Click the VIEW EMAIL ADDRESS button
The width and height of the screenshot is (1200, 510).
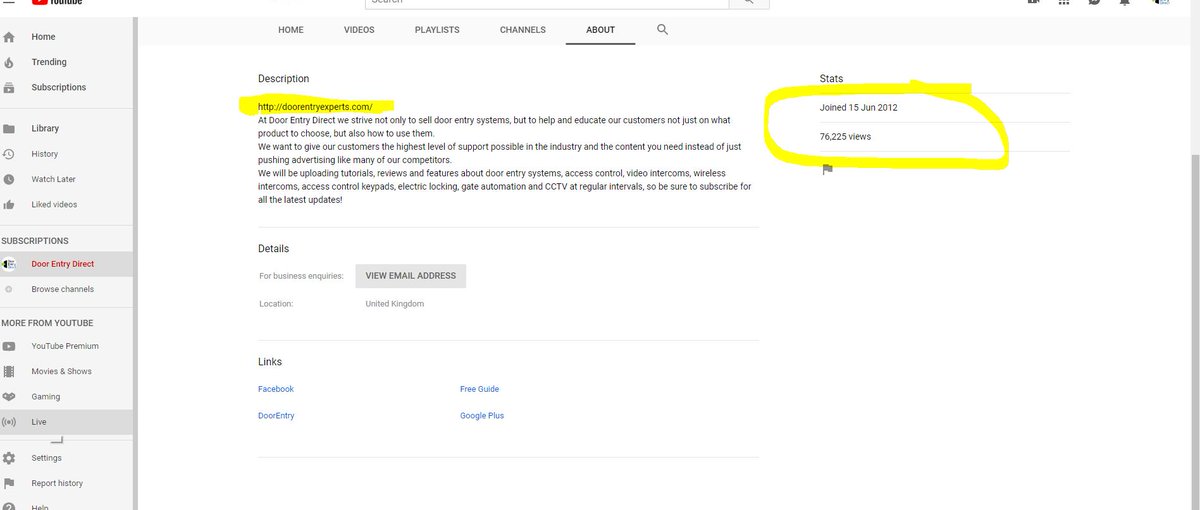point(411,276)
